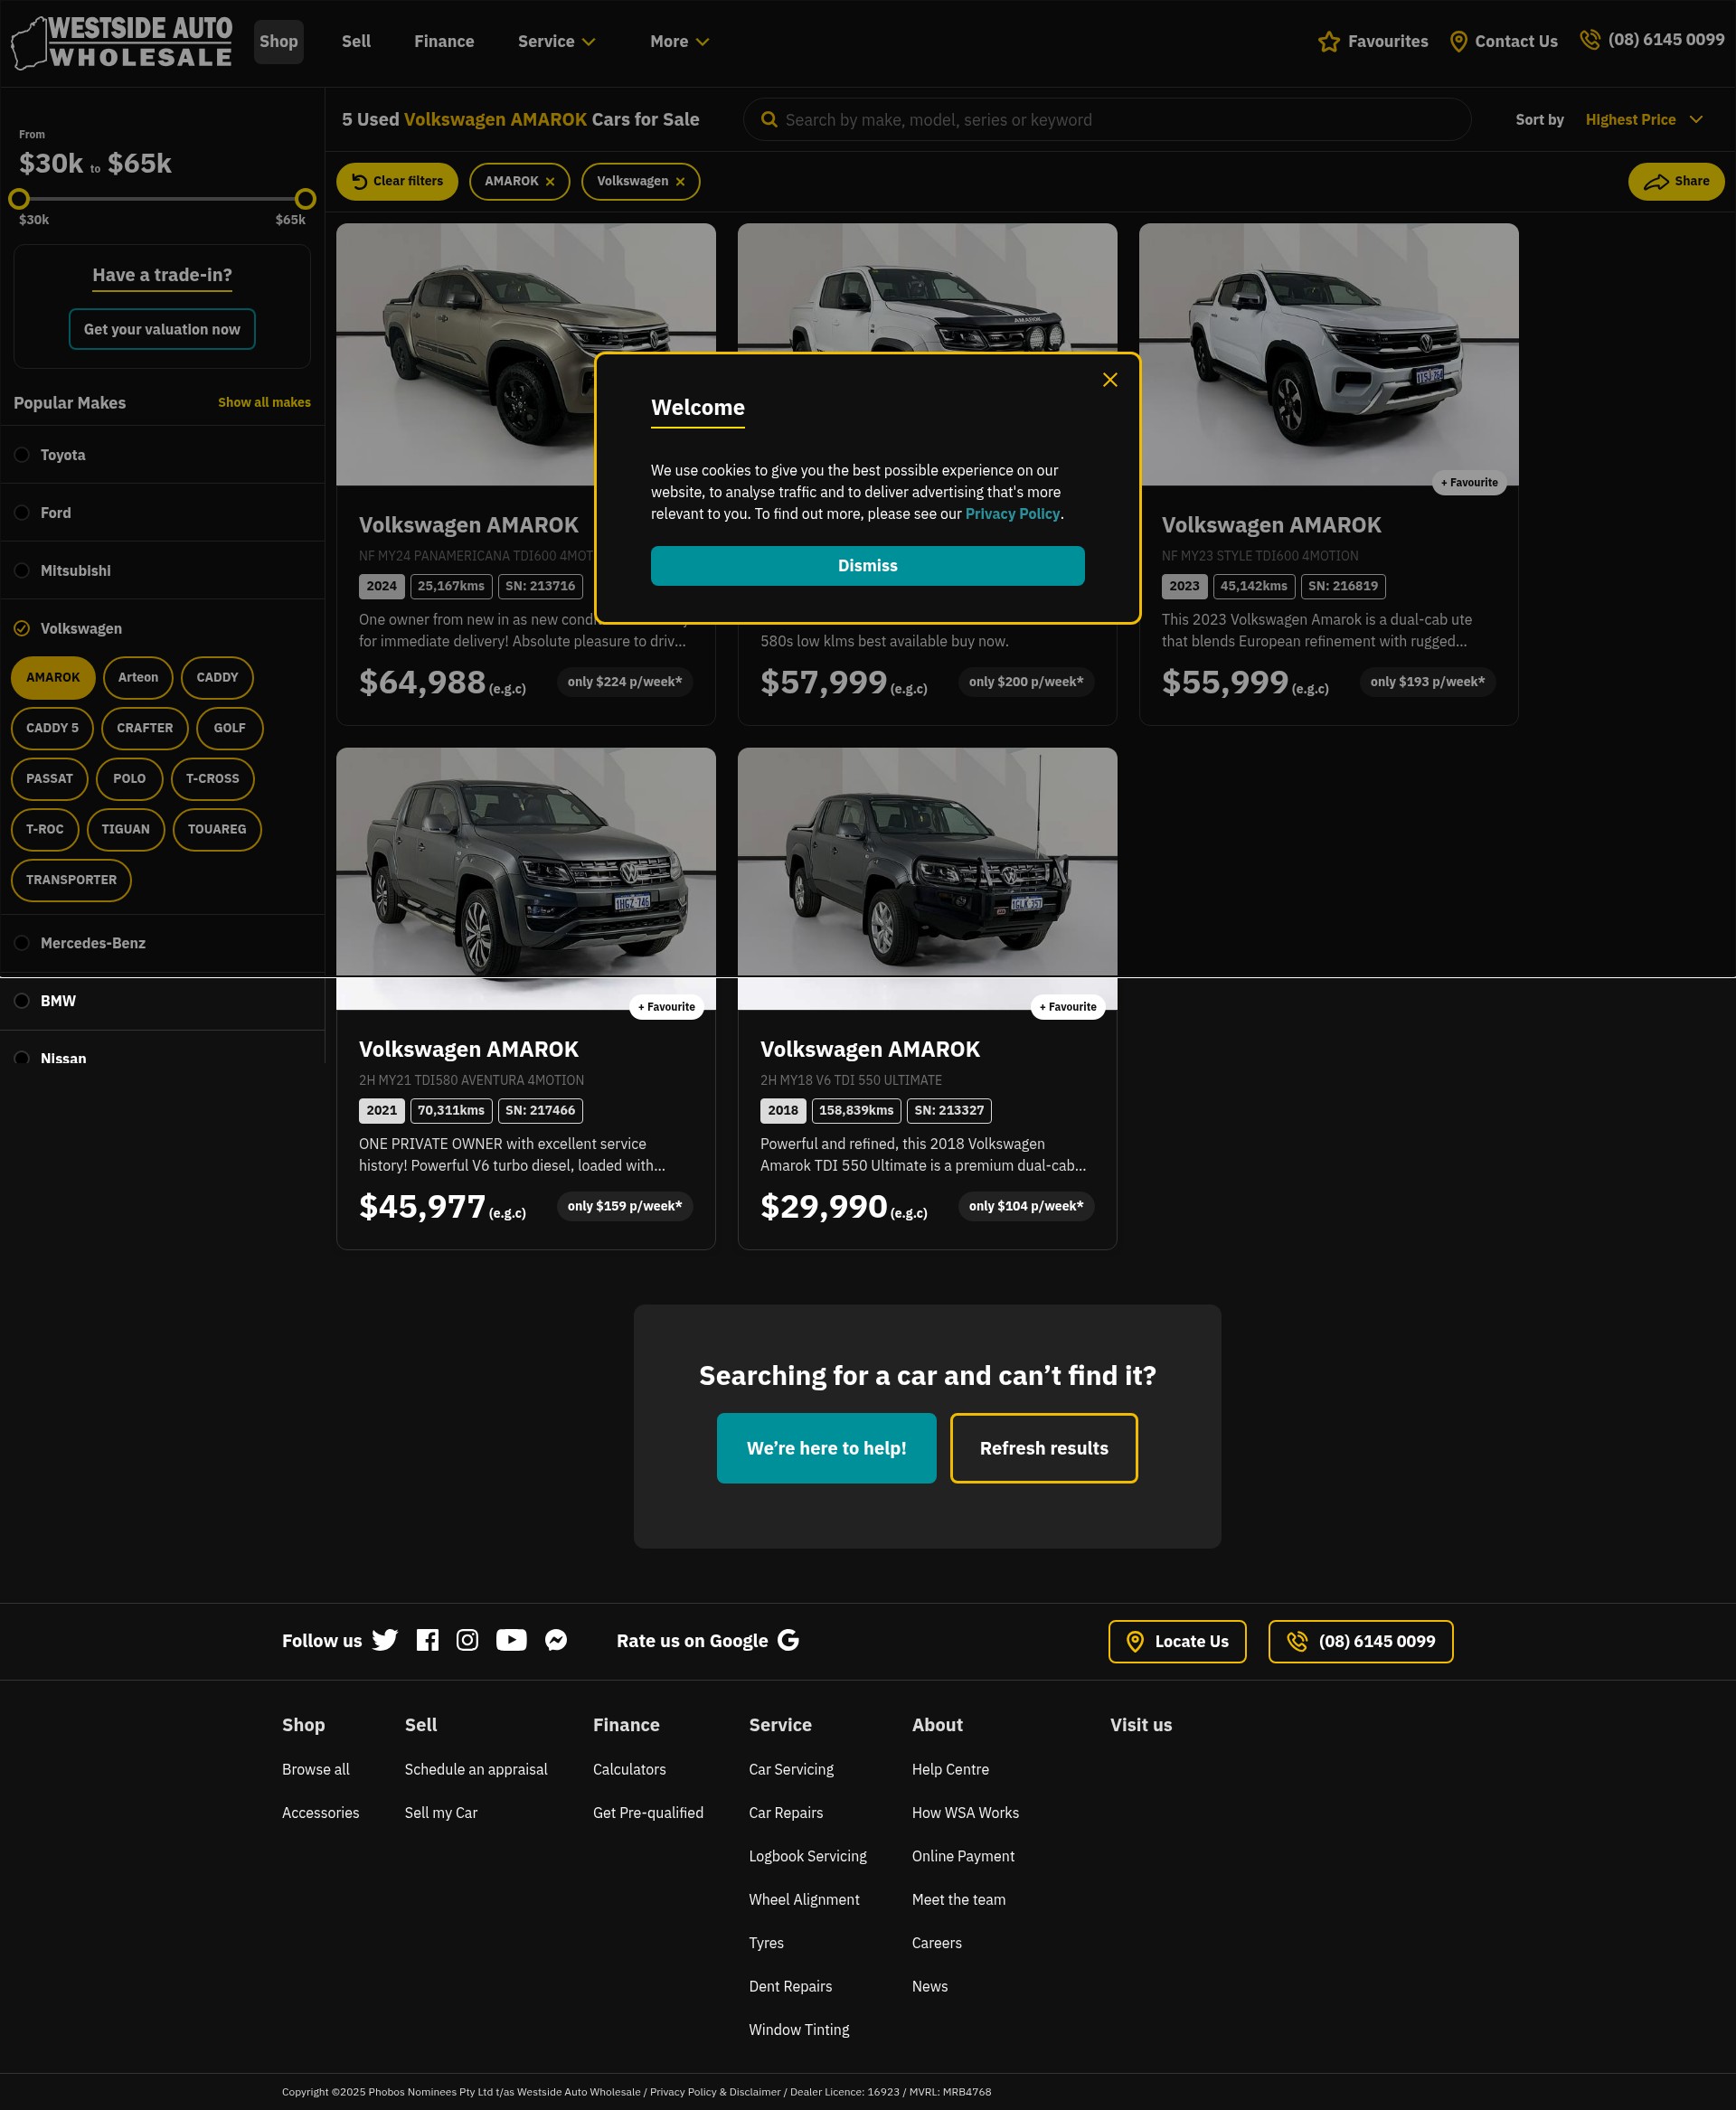The image size is (1736, 2110).
Task: Open the Sell nav item
Action: coord(356,42)
